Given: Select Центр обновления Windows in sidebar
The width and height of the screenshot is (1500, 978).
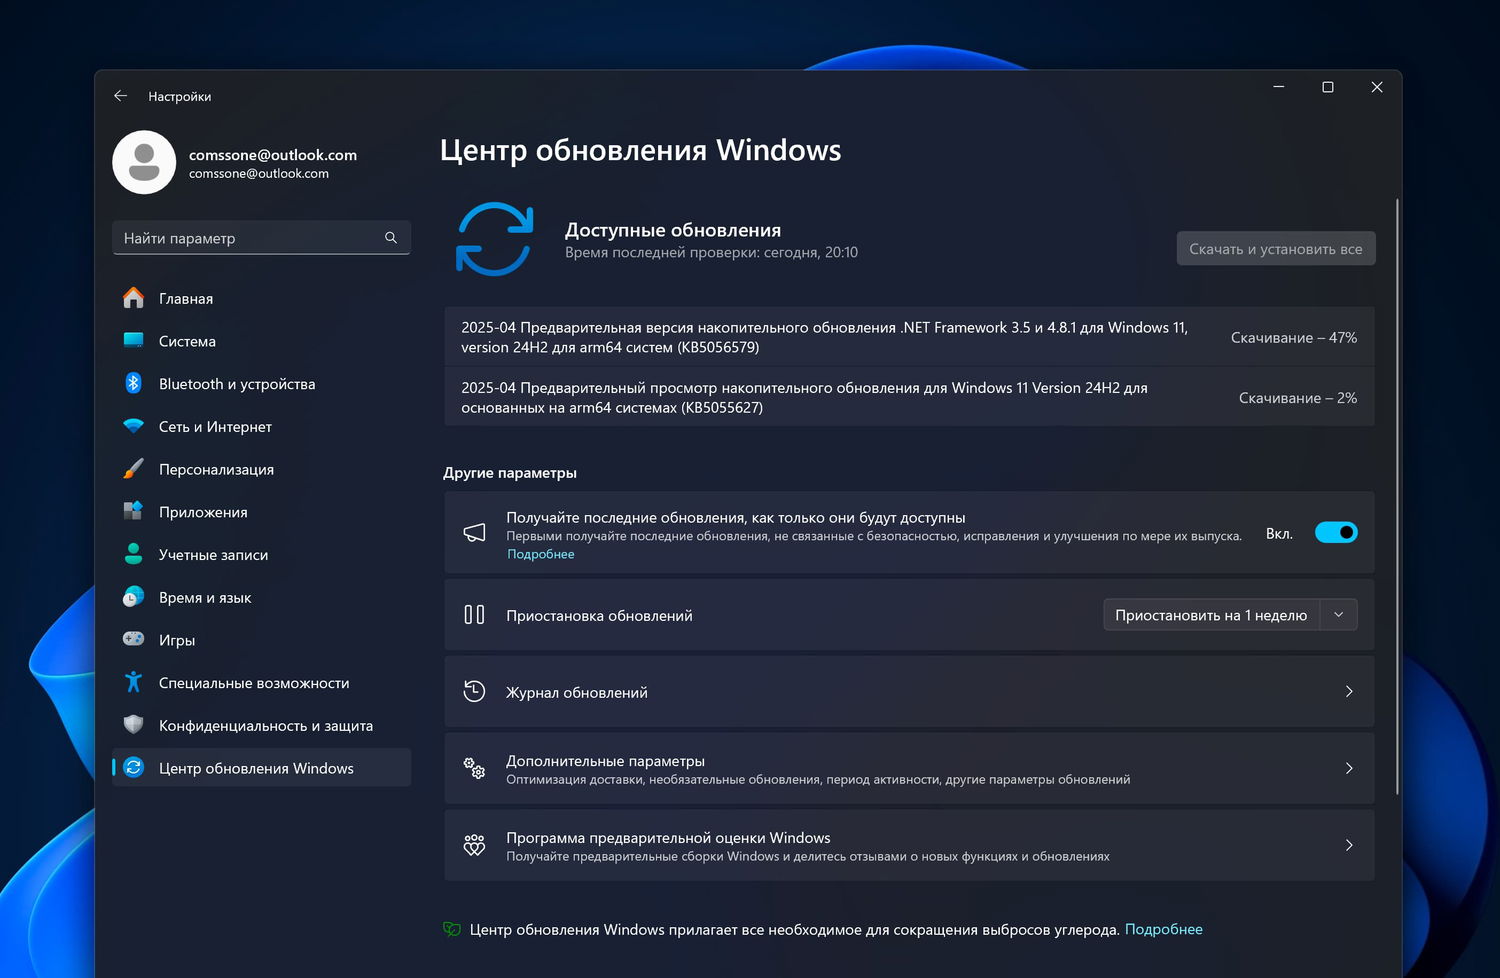Looking at the screenshot, I should coord(262,768).
